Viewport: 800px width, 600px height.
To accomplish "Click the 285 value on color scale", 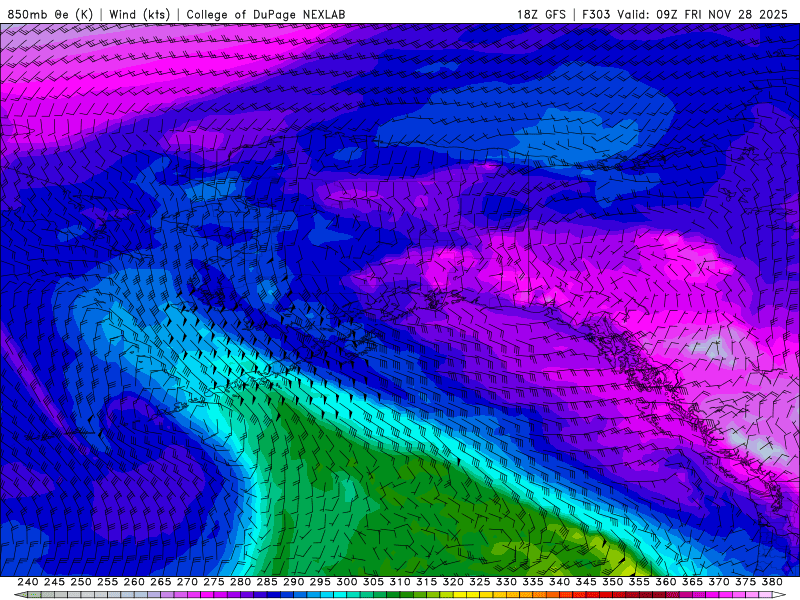I will click(x=267, y=582).
